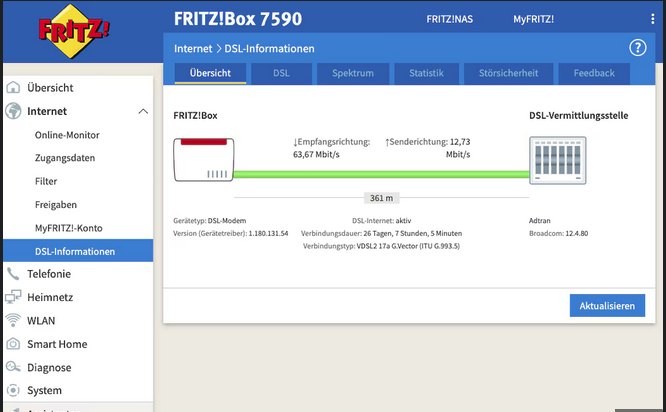Open Smart Home in the sidebar

pyautogui.click(x=57, y=344)
